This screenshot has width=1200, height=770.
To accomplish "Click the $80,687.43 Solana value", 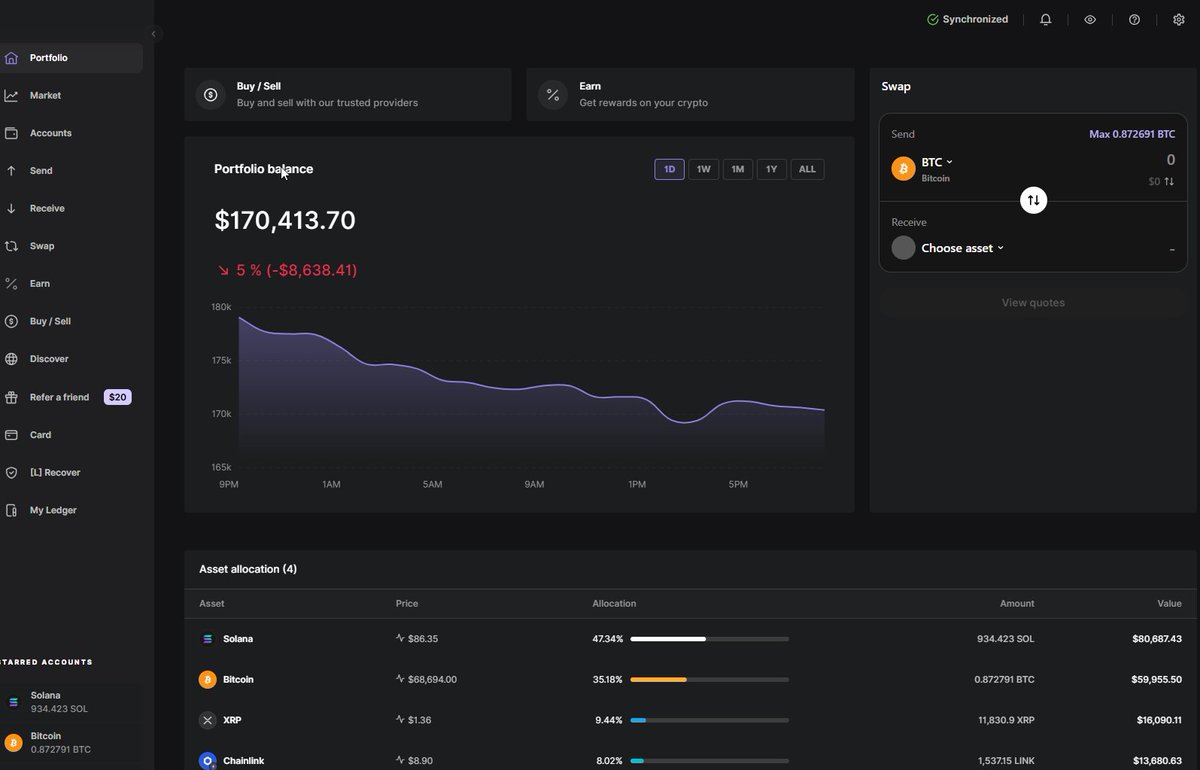I will [x=1157, y=639].
